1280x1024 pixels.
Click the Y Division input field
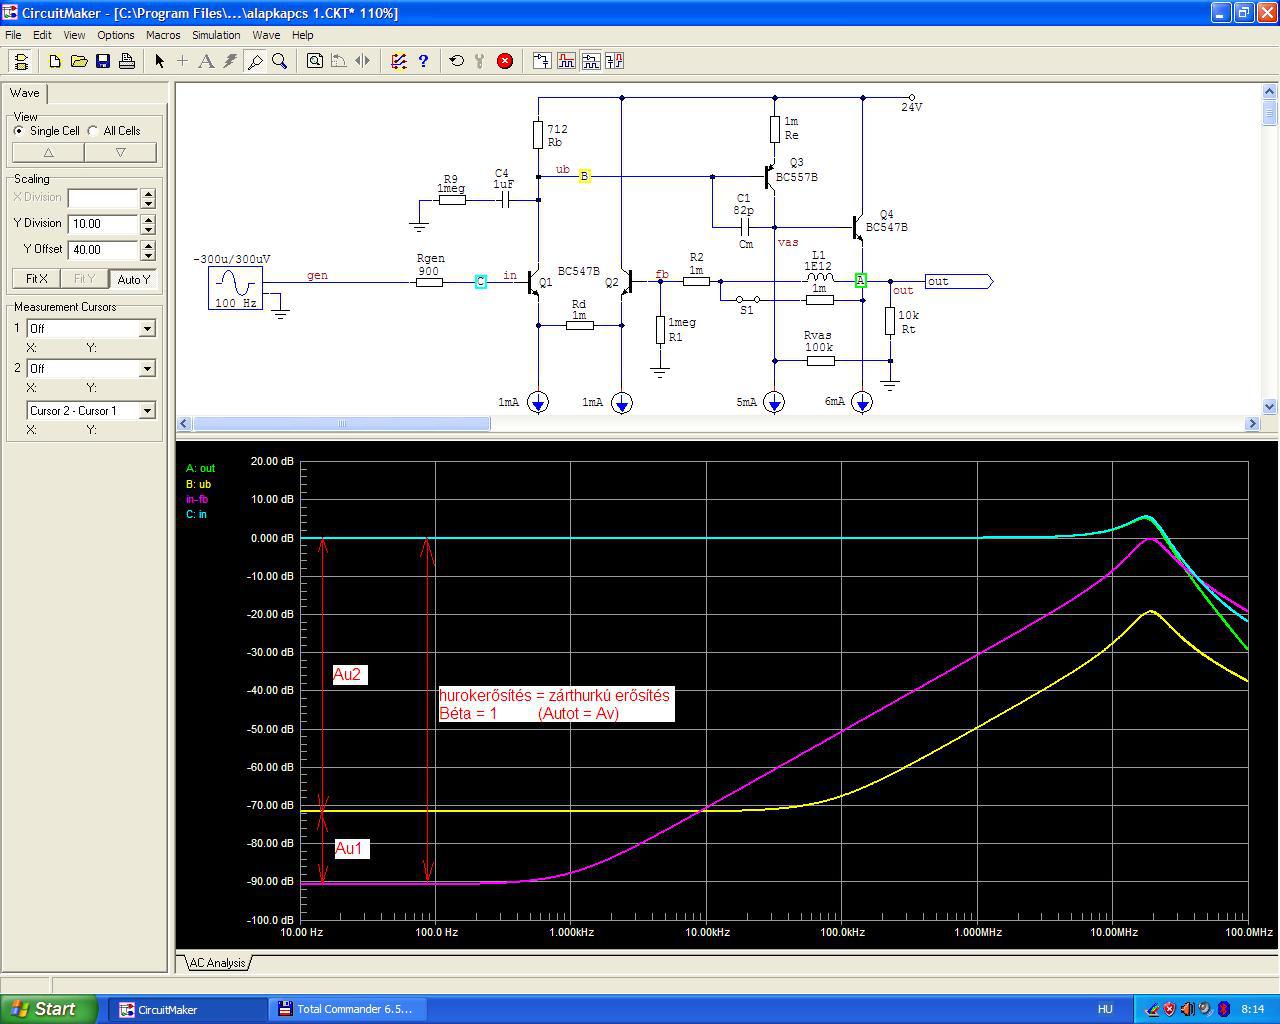[x=102, y=224]
